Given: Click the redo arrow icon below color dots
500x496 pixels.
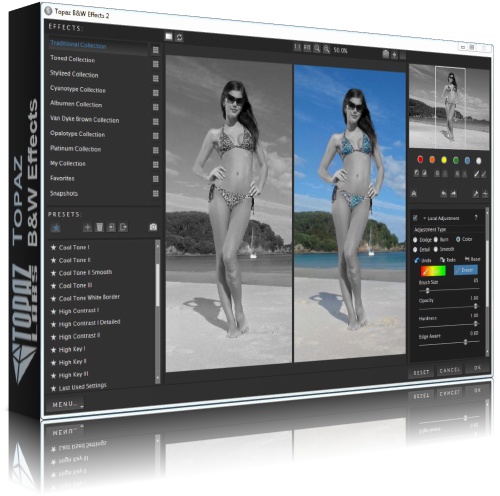Looking at the screenshot, I should [454, 194].
